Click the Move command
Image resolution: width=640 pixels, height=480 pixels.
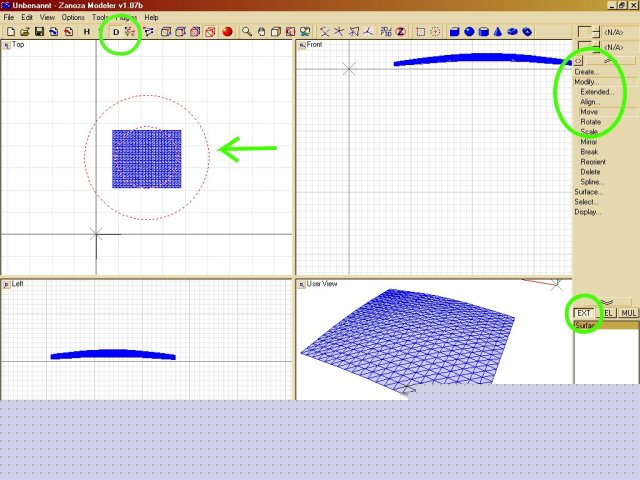pyautogui.click(x=589, y=112)
